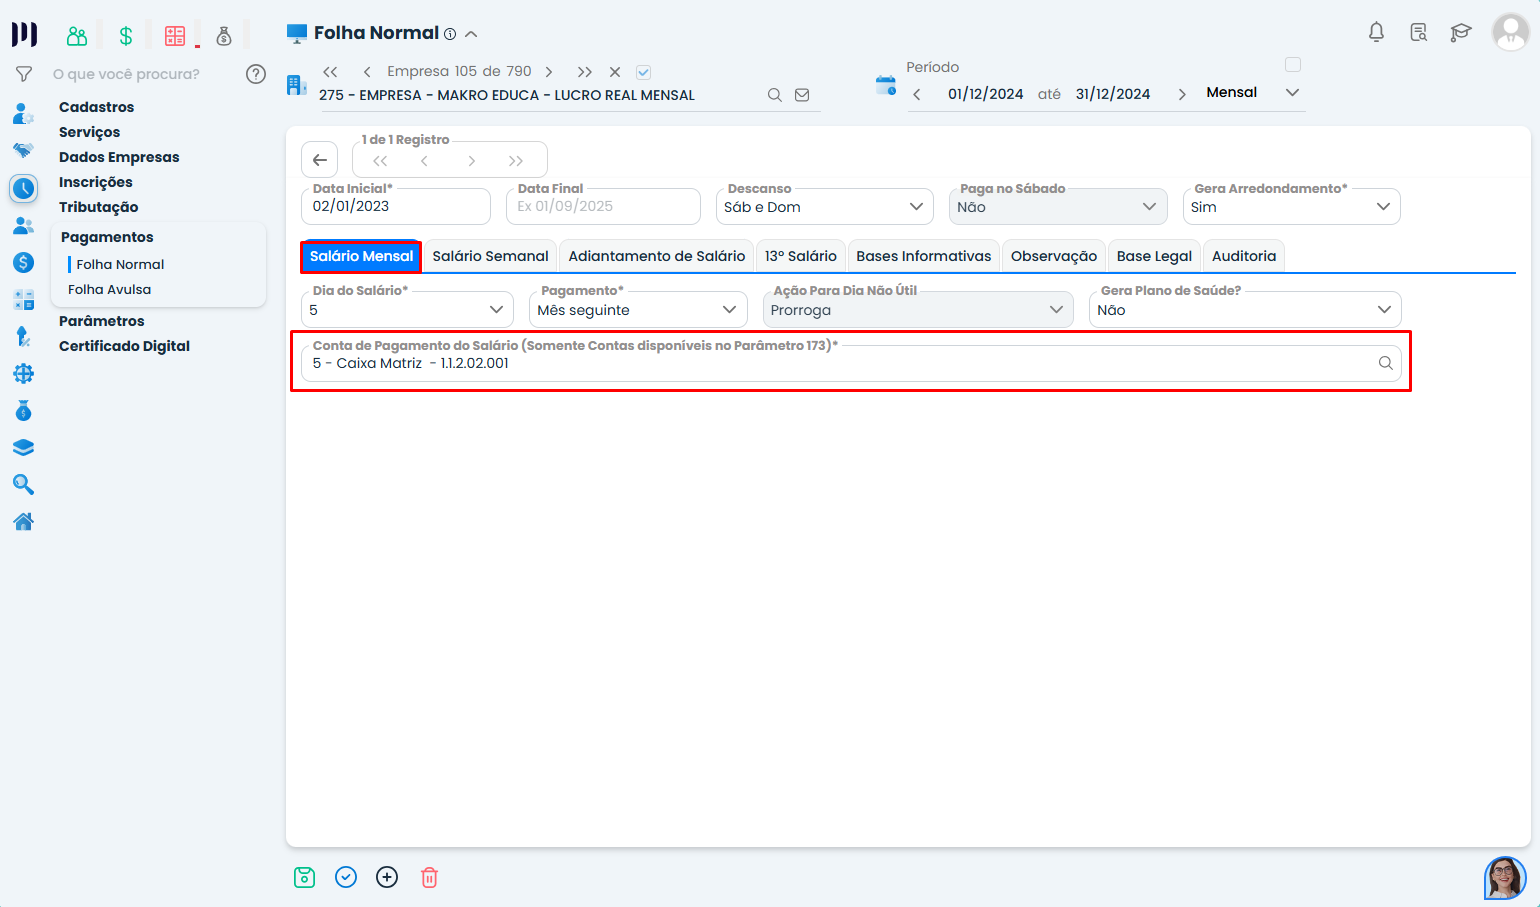Image resolution: width=1540 pixels, height=907 pixels.
Task: Select Folha Avulsa in the sidebar
Action: click(110, 289)
